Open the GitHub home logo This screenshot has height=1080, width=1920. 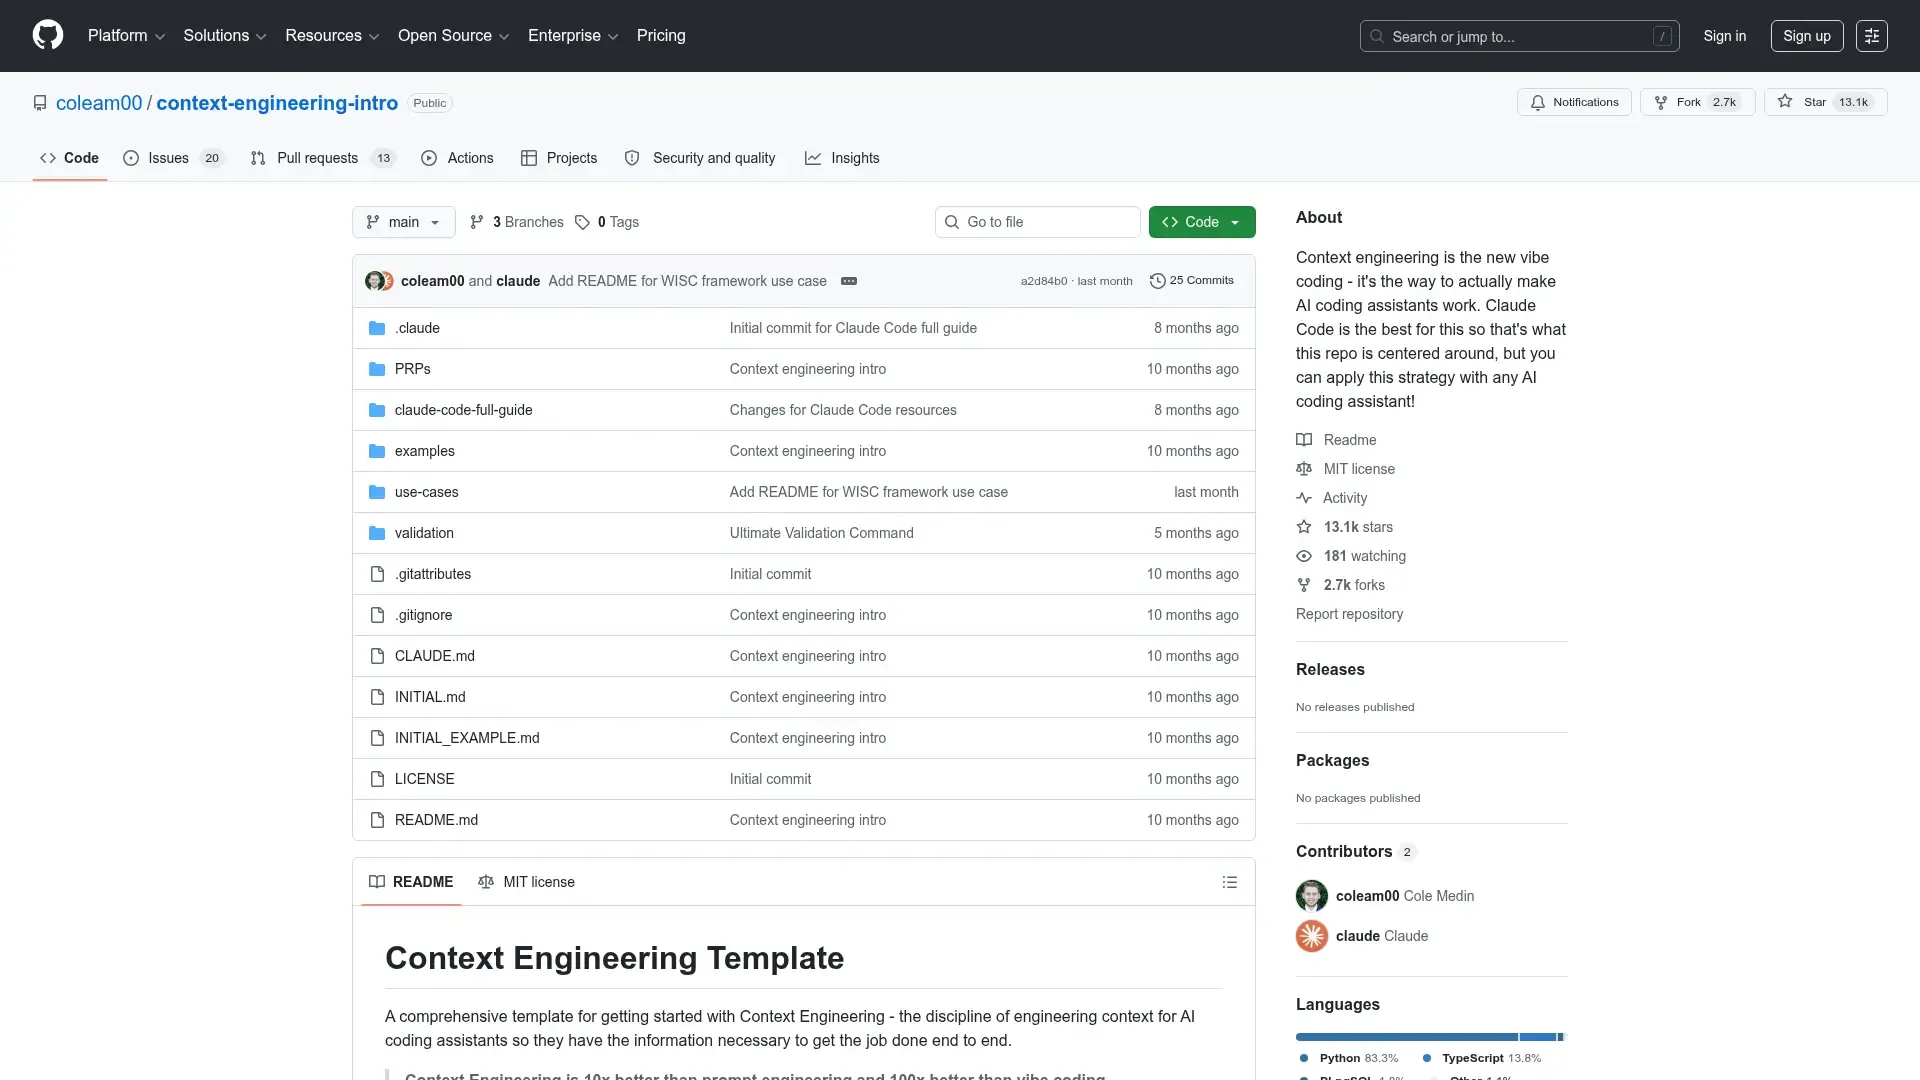[47, 35]
